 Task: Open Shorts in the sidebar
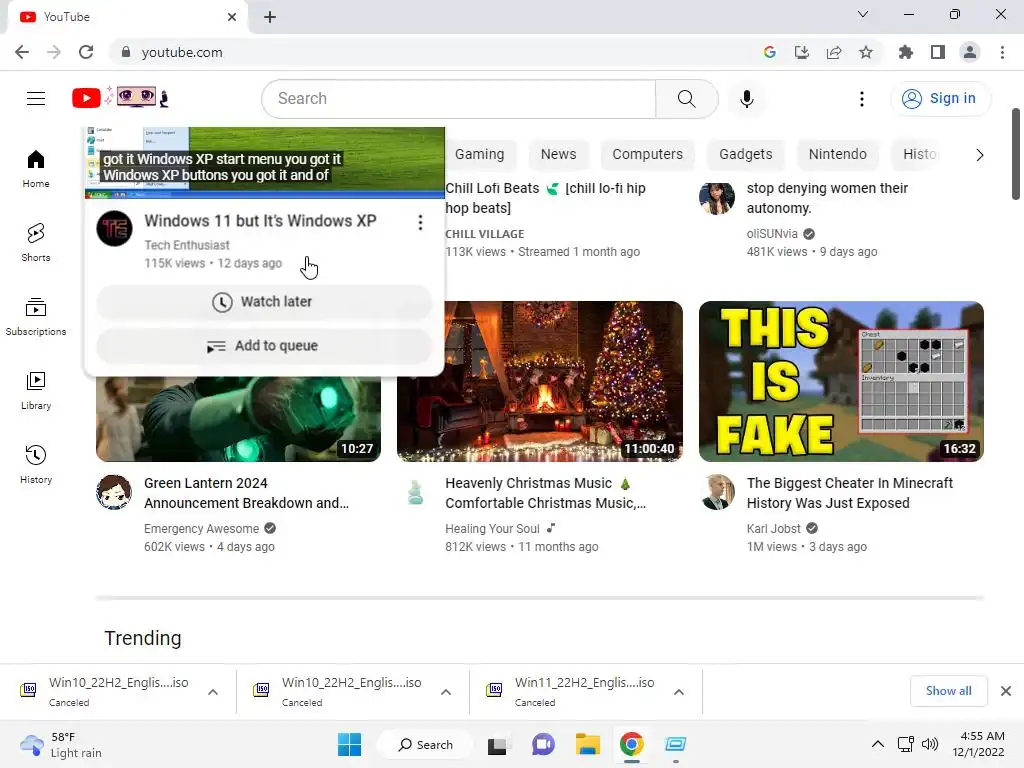[x=36, y=243]
